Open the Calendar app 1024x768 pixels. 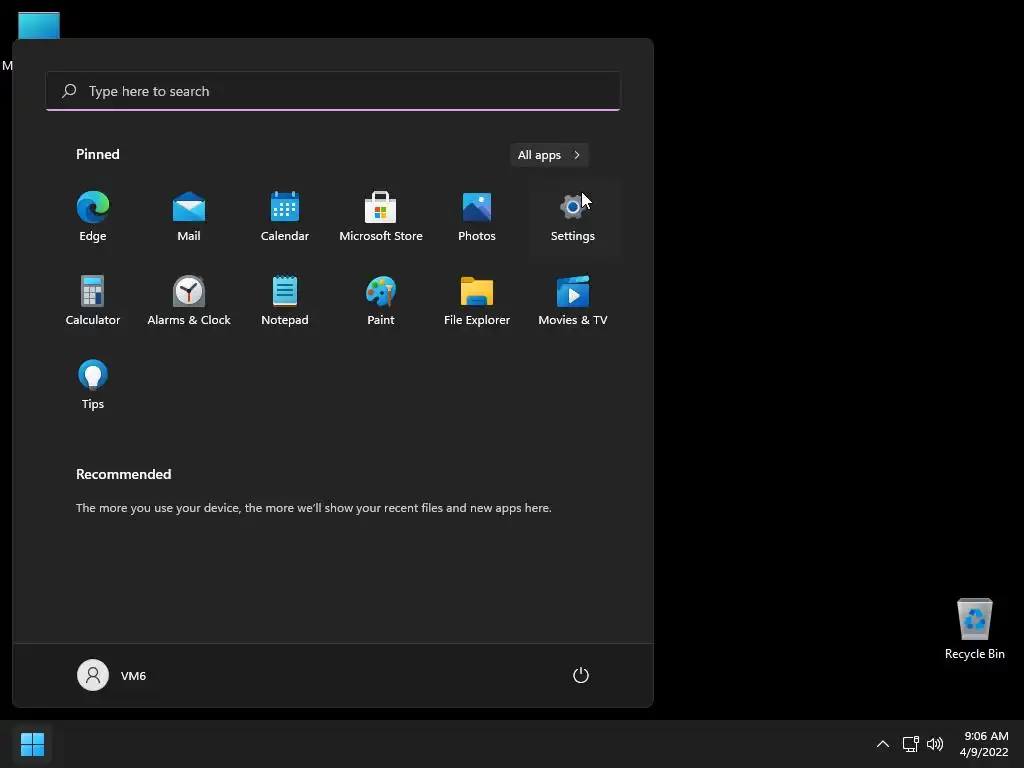coord(285,216)
